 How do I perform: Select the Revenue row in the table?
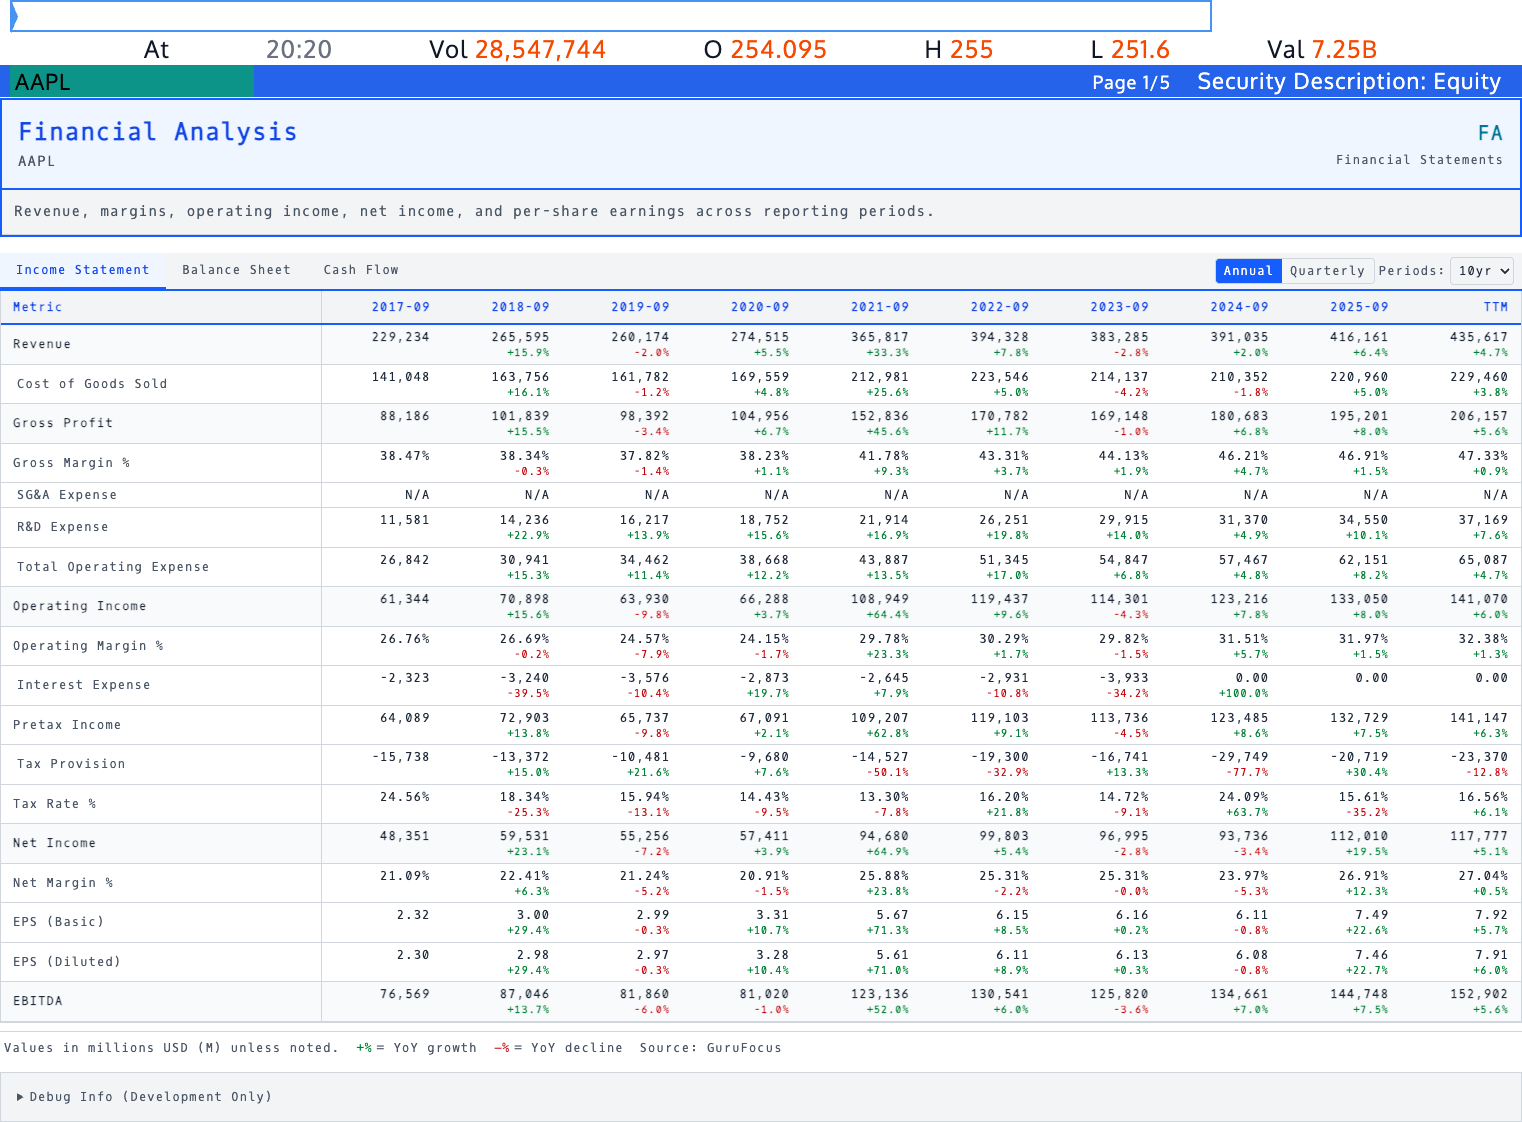pyautogui.click(x=42, y=343)
